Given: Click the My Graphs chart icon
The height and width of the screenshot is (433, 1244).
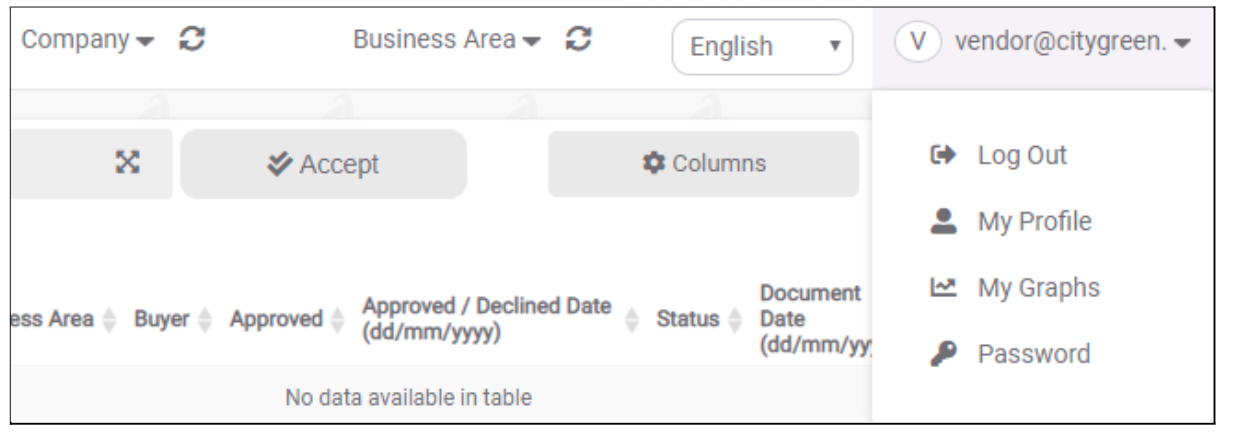Looking at the screenshot, I should pos(942,289).
